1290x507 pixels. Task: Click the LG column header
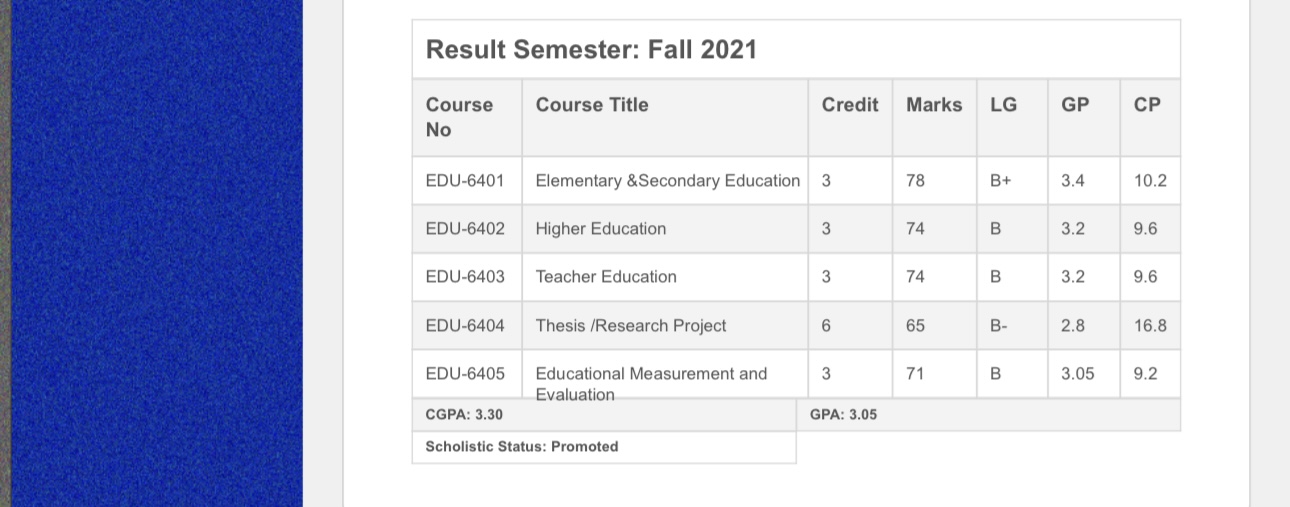(1004, 105)
